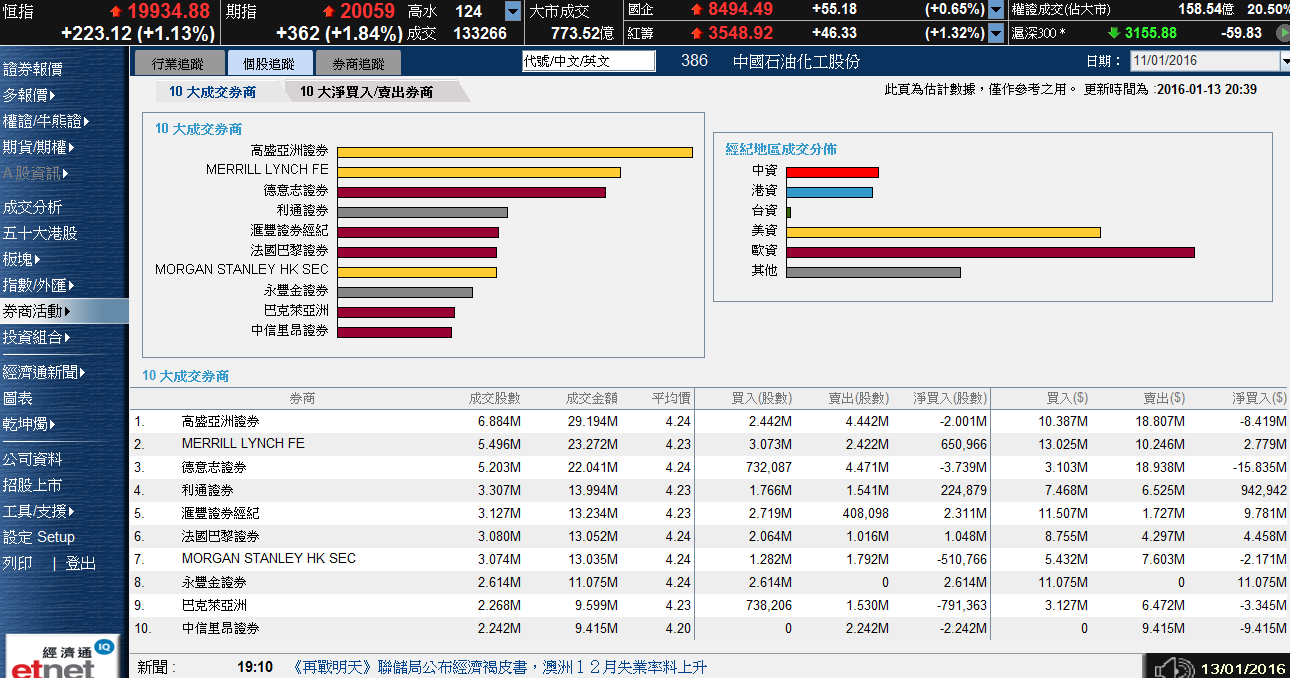Click 淨買入(股數) column header
The height and width of the screenshot is (678, 1290).
[x=950, y=399]
